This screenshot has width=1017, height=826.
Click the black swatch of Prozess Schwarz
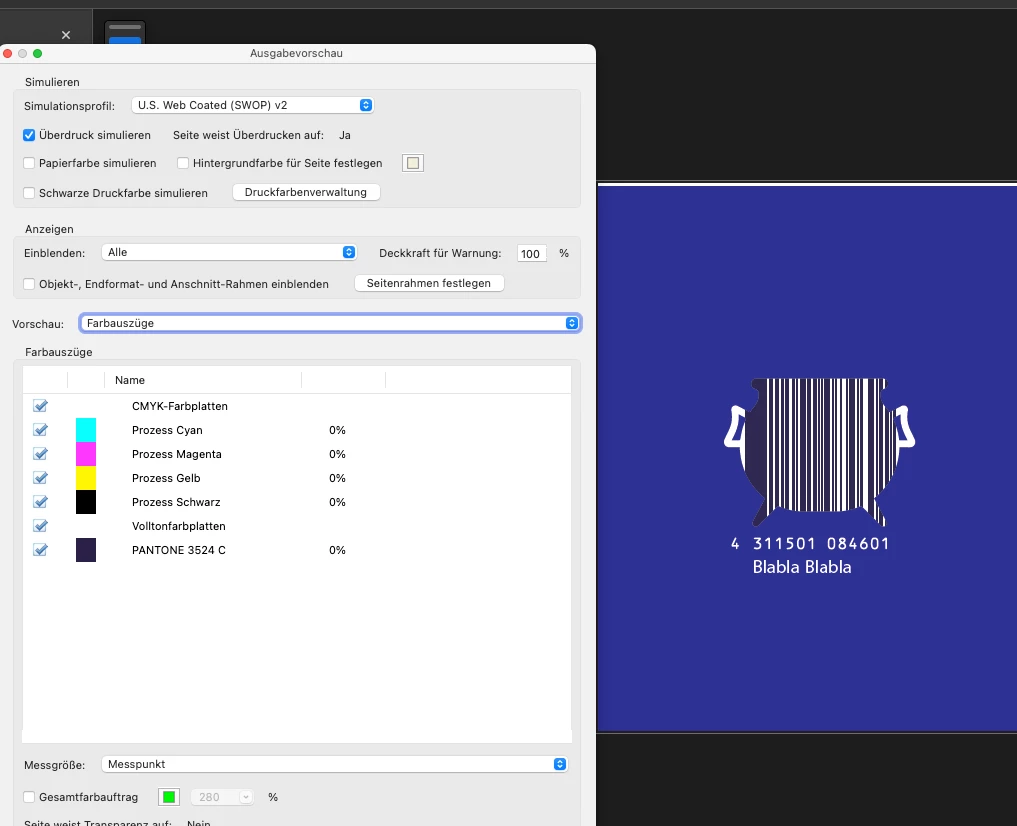pos(86,502)
